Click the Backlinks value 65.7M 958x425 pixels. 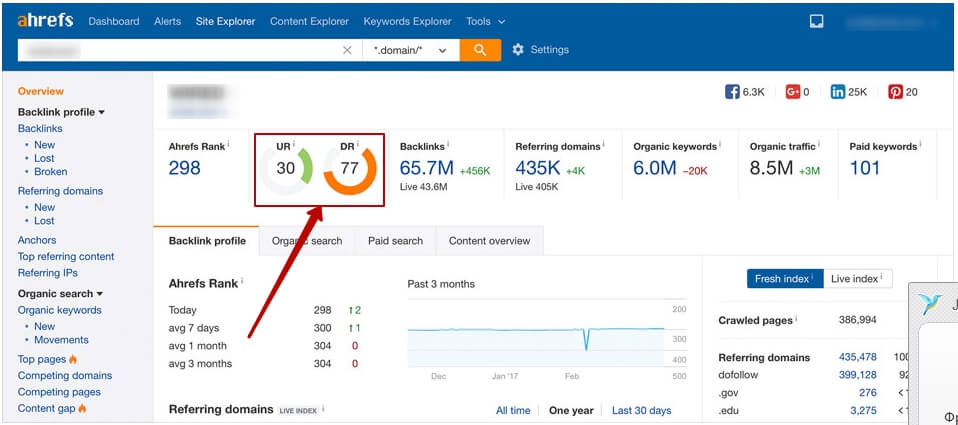[x=426, y=168]
